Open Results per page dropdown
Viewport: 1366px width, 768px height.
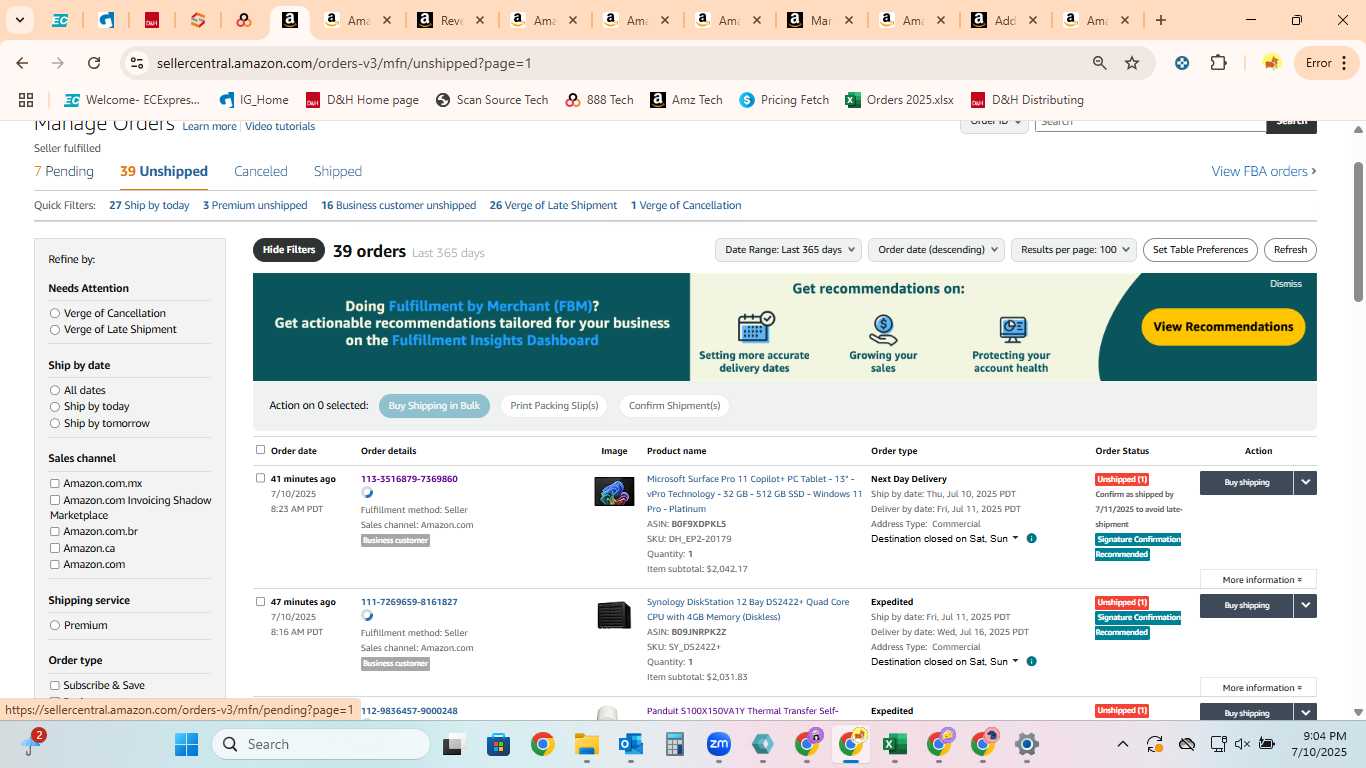pos(1074,250)
